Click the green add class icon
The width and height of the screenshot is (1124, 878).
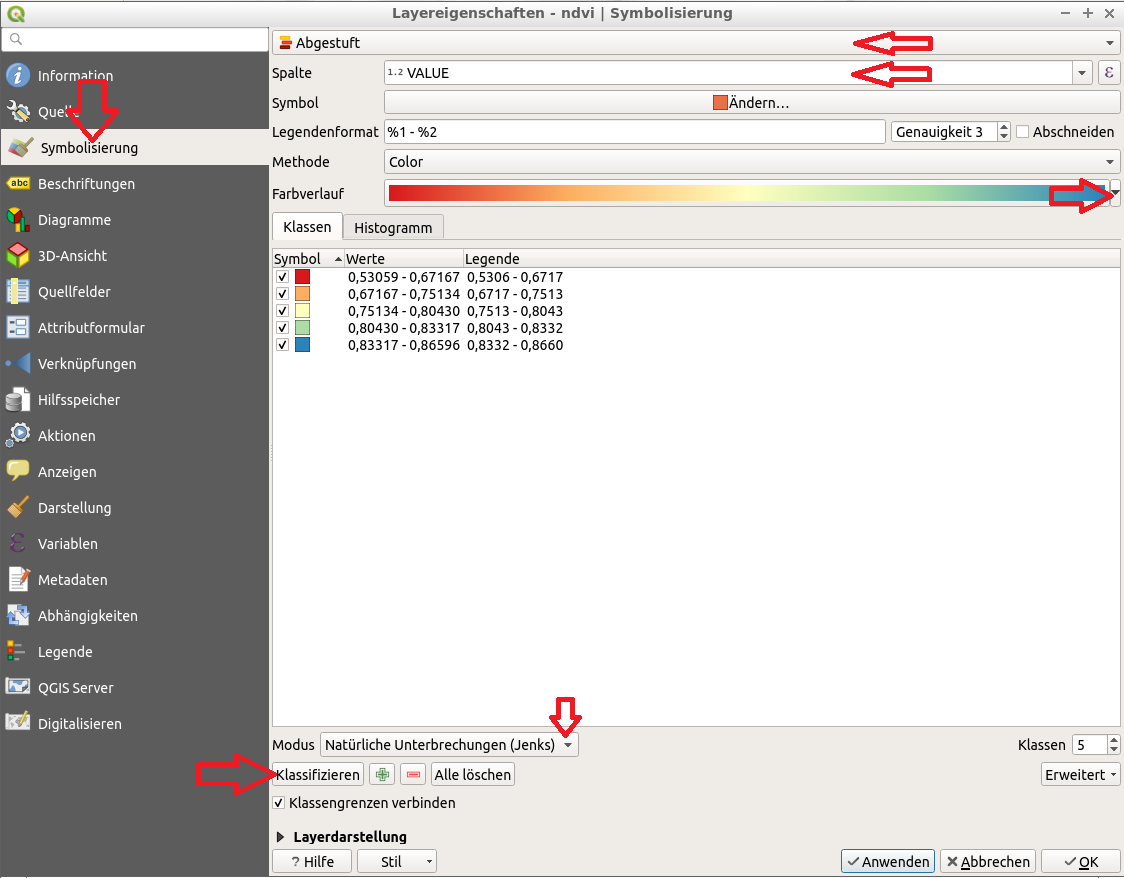[381, 775]
